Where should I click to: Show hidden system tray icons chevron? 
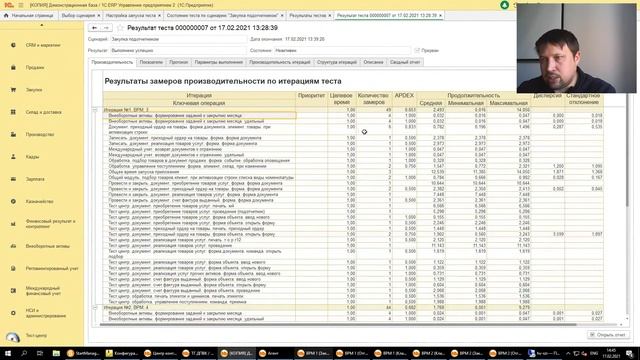pos(568,353)
